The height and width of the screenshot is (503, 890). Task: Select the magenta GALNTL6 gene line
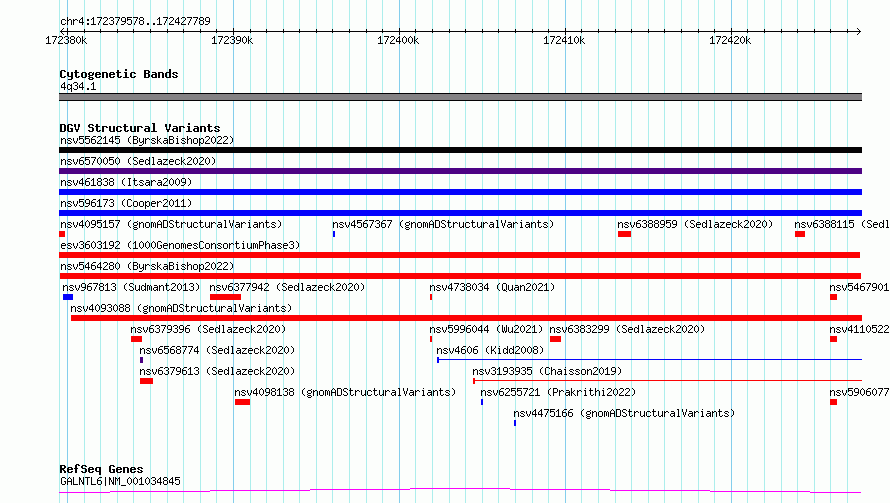click(x=460, y=490)
